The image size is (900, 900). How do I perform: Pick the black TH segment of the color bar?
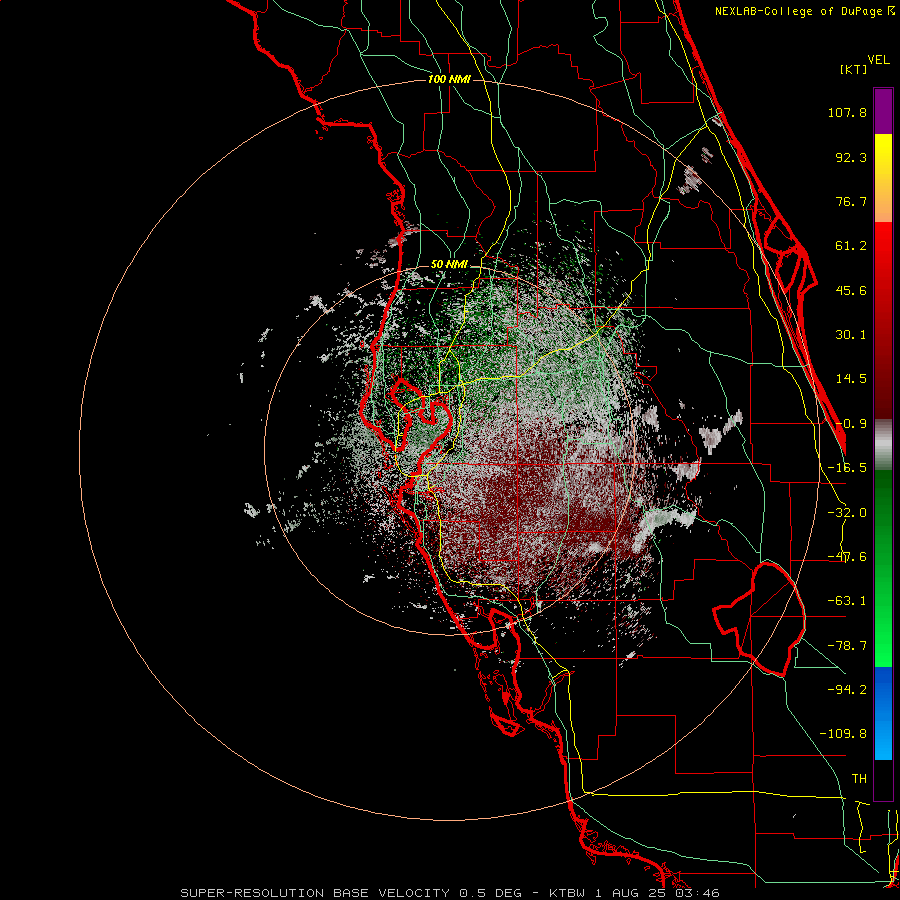(883, 779)
